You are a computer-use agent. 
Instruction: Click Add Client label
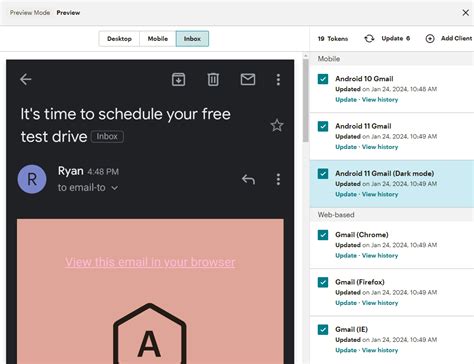tap(456, 38)
